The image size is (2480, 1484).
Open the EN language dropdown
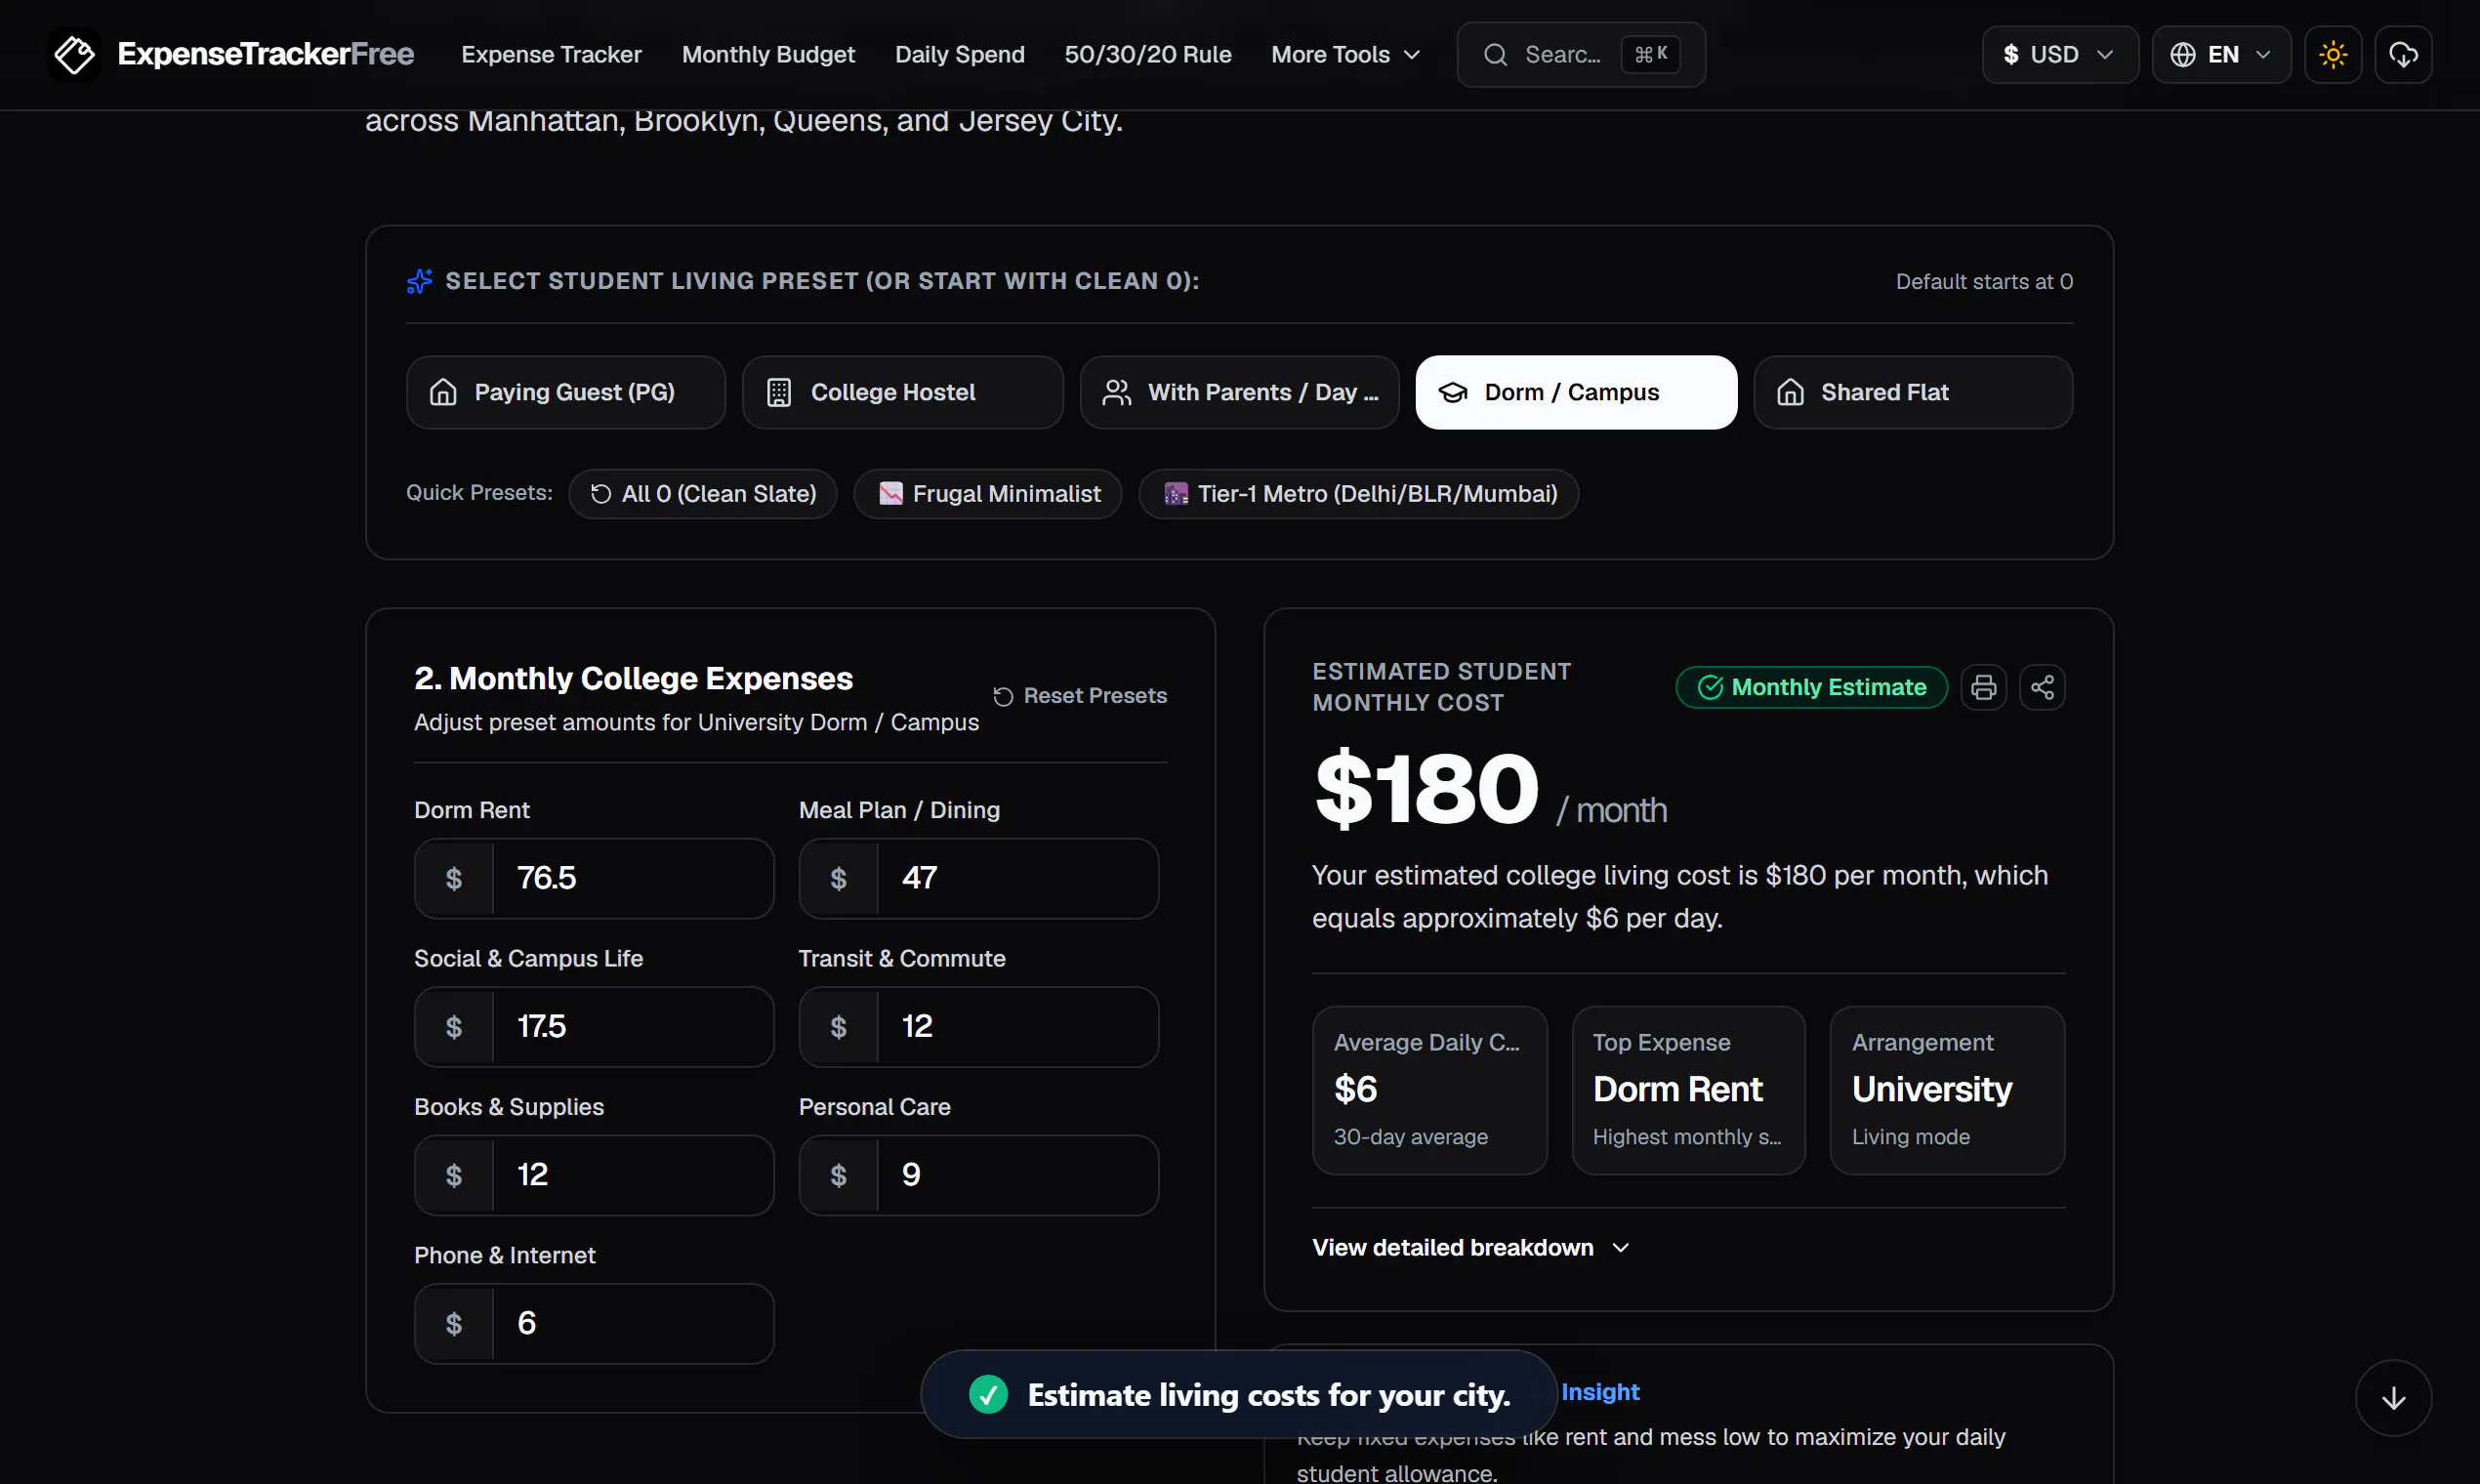2220,54
